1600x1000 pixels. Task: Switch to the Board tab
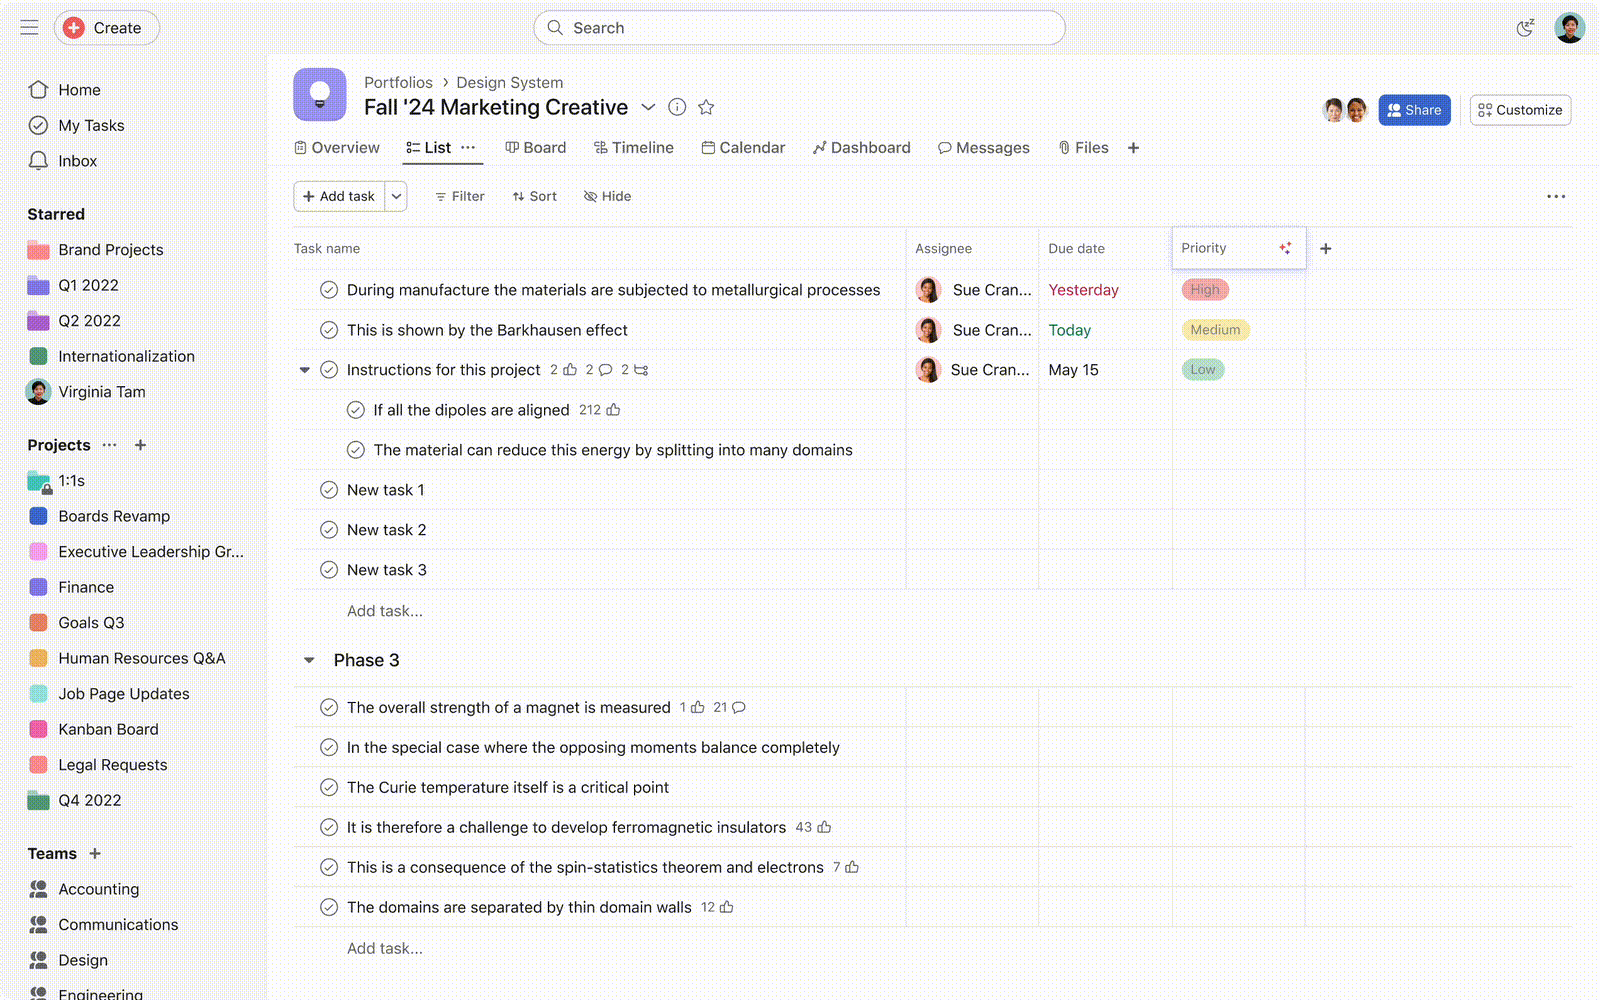click(x=535, y=147)
